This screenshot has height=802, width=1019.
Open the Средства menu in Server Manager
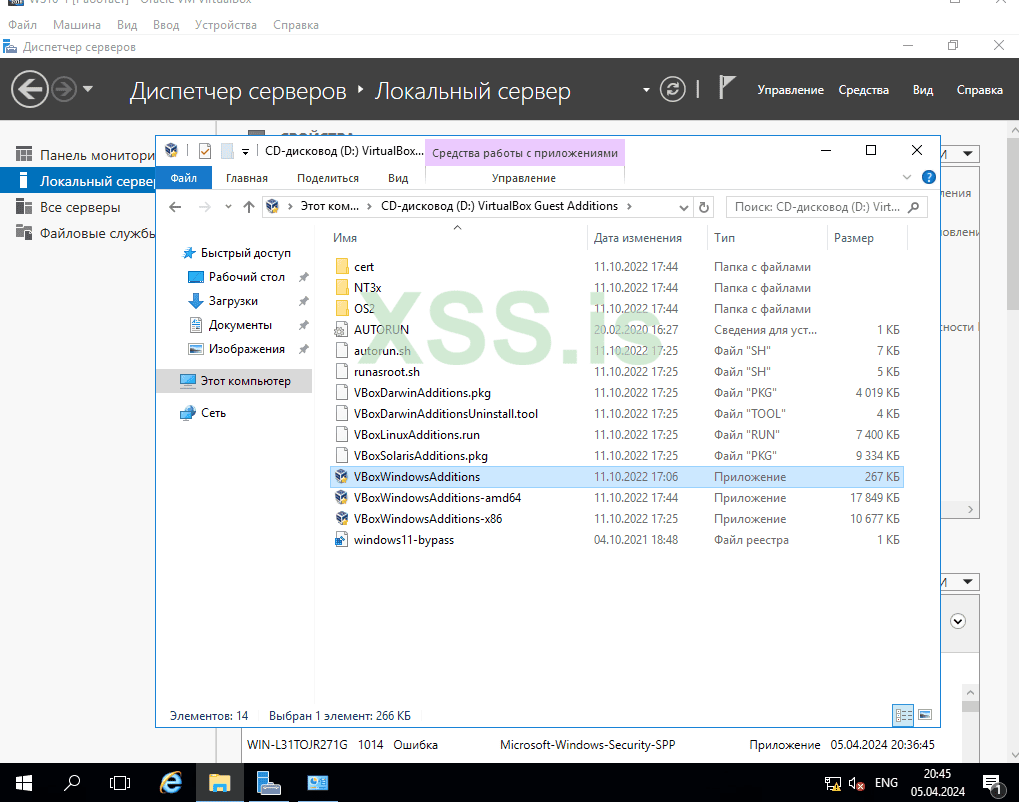864,90
